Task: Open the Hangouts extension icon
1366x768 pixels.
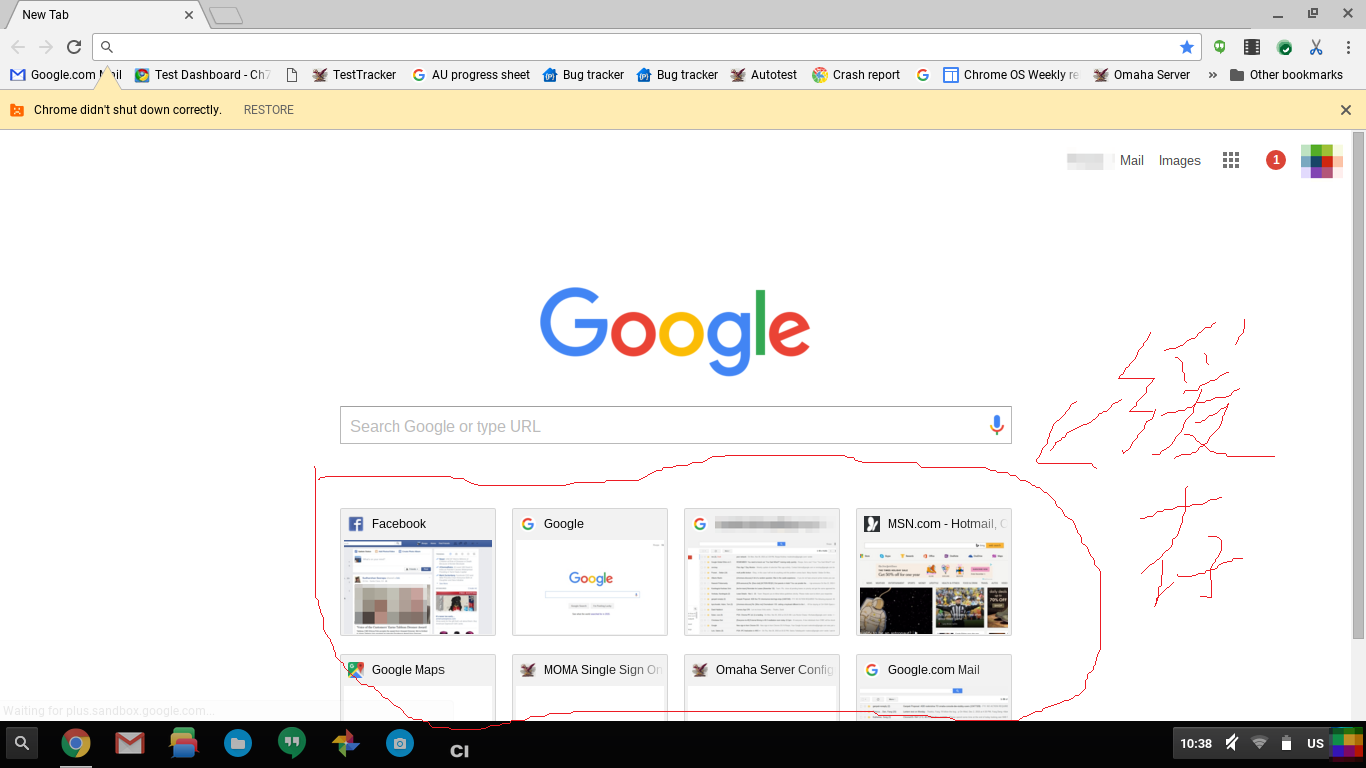Action: [1220, 47]
